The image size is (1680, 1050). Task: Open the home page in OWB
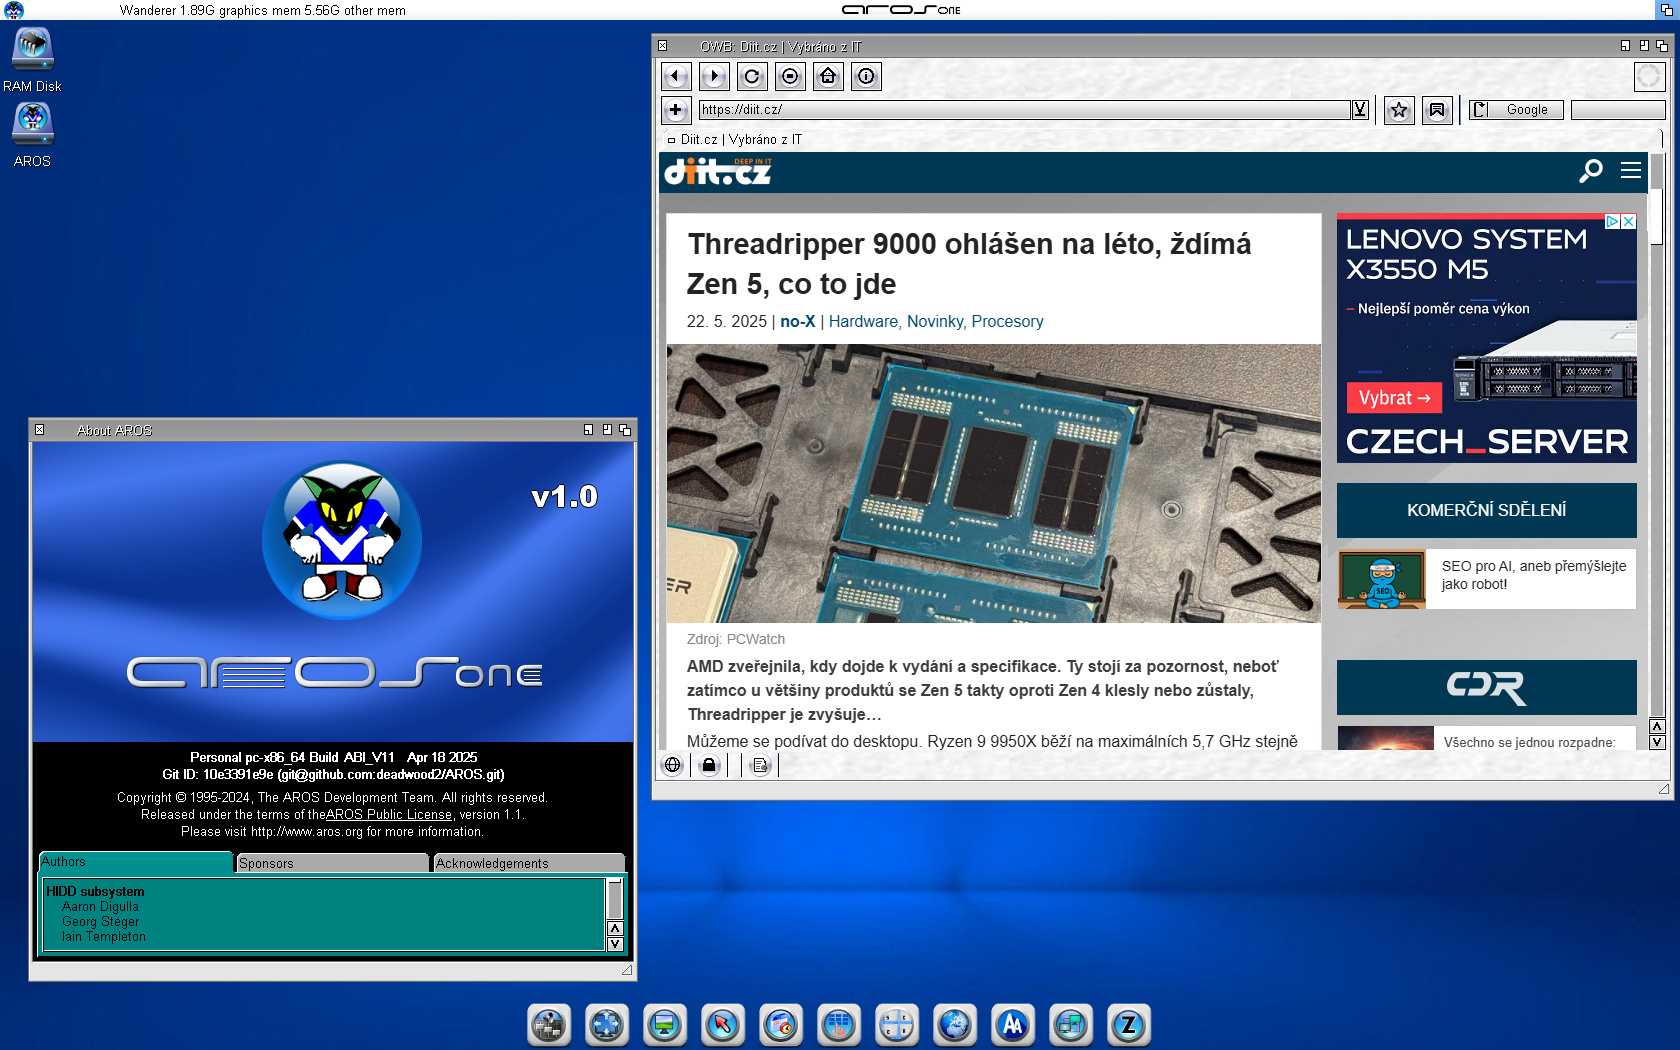tap(828, 76)
